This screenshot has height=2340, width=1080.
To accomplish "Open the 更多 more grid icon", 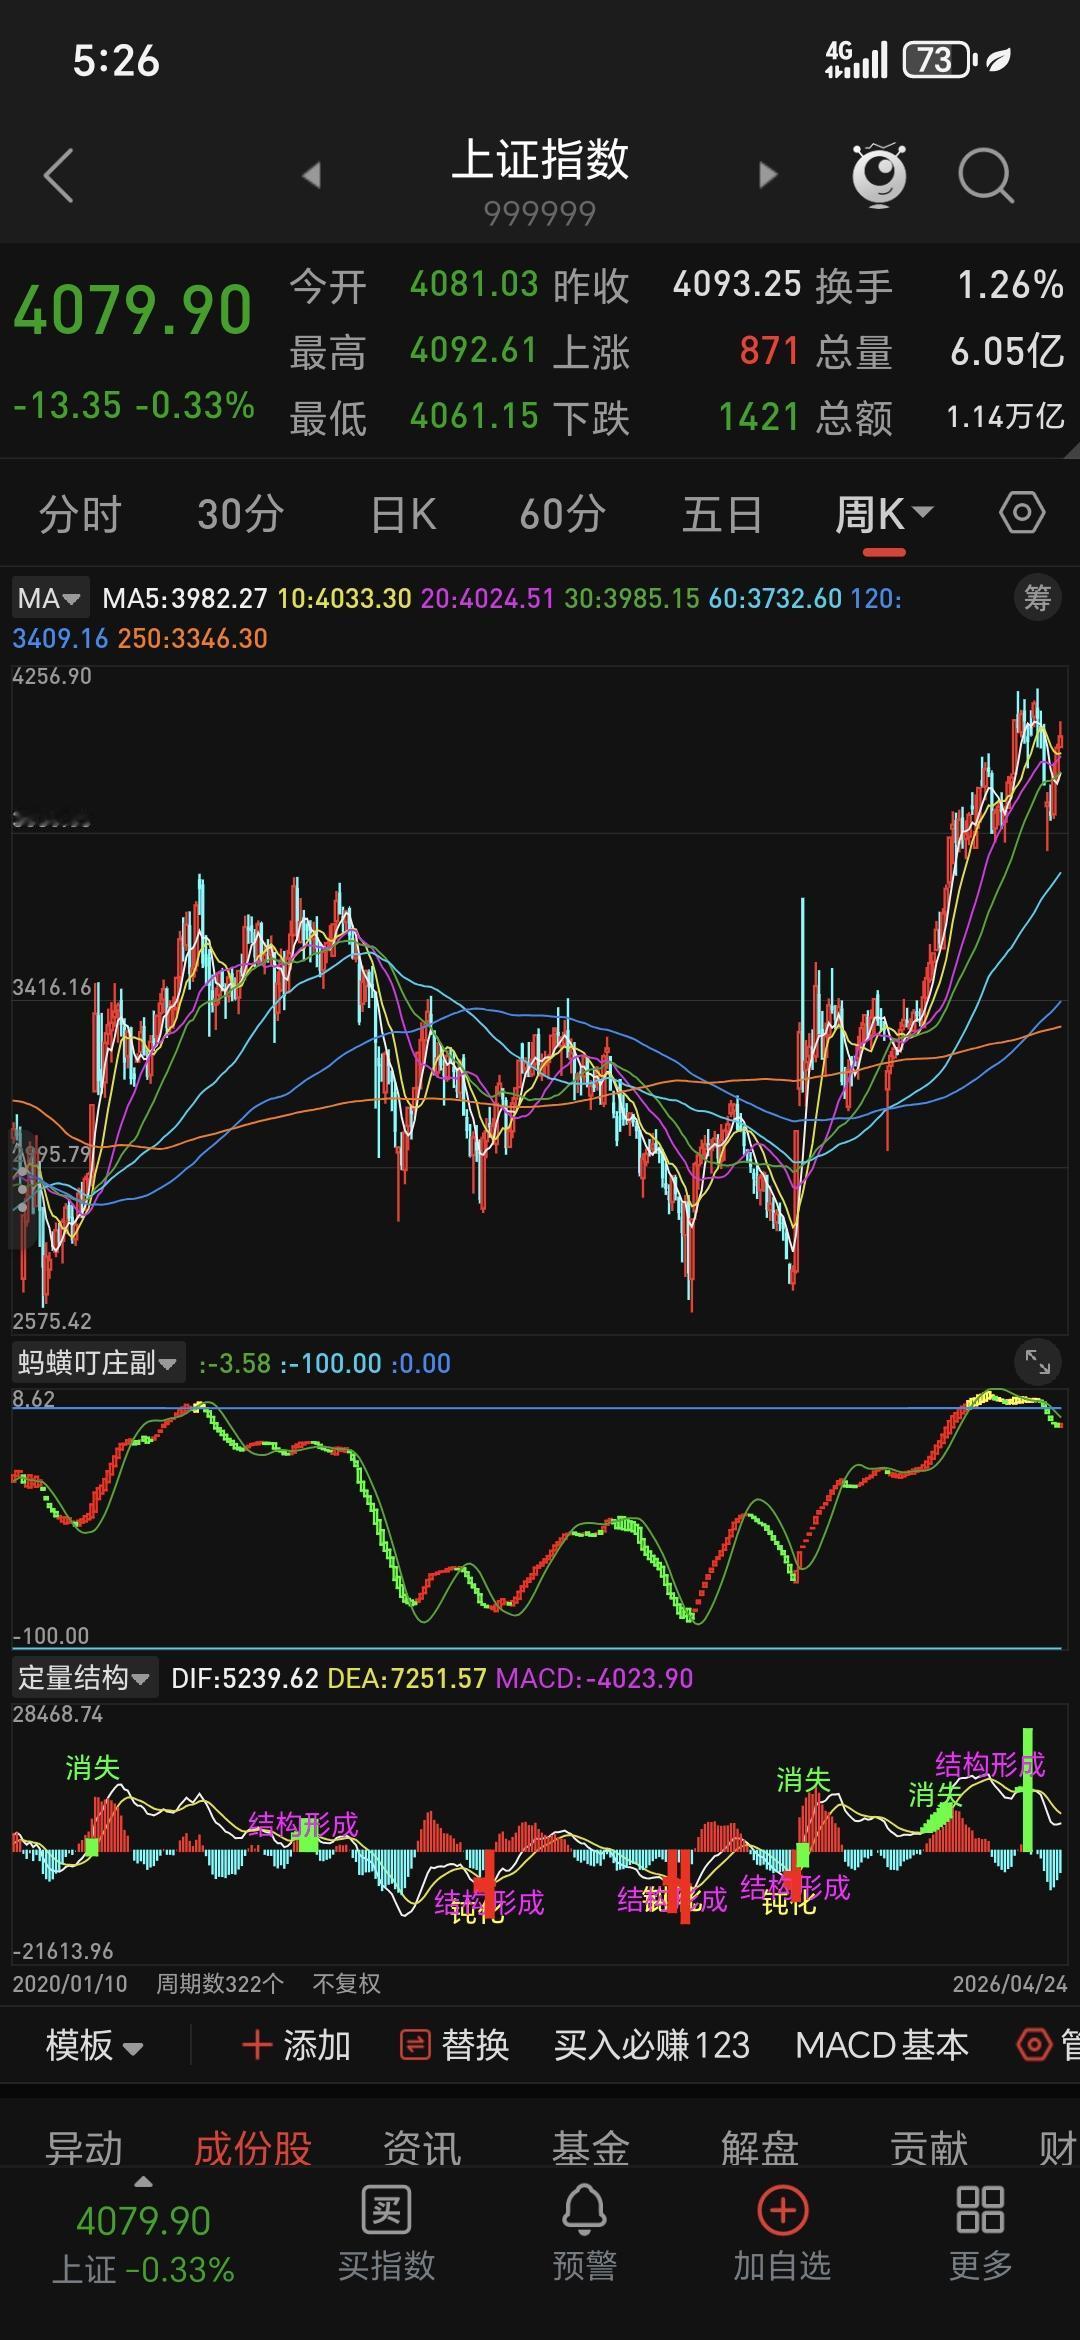I will [x=980, y=2232].
